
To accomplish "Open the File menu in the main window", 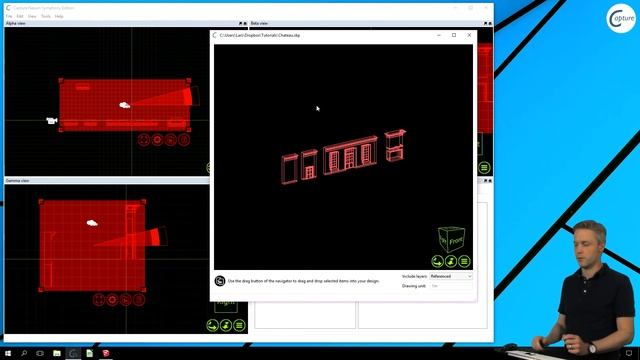I will (9, 16).
